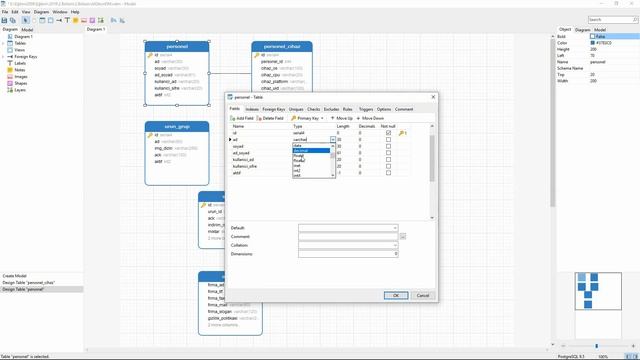Select the Image tool in the toolbar
The image size is (640, 360).
click(x=84, y=20)
